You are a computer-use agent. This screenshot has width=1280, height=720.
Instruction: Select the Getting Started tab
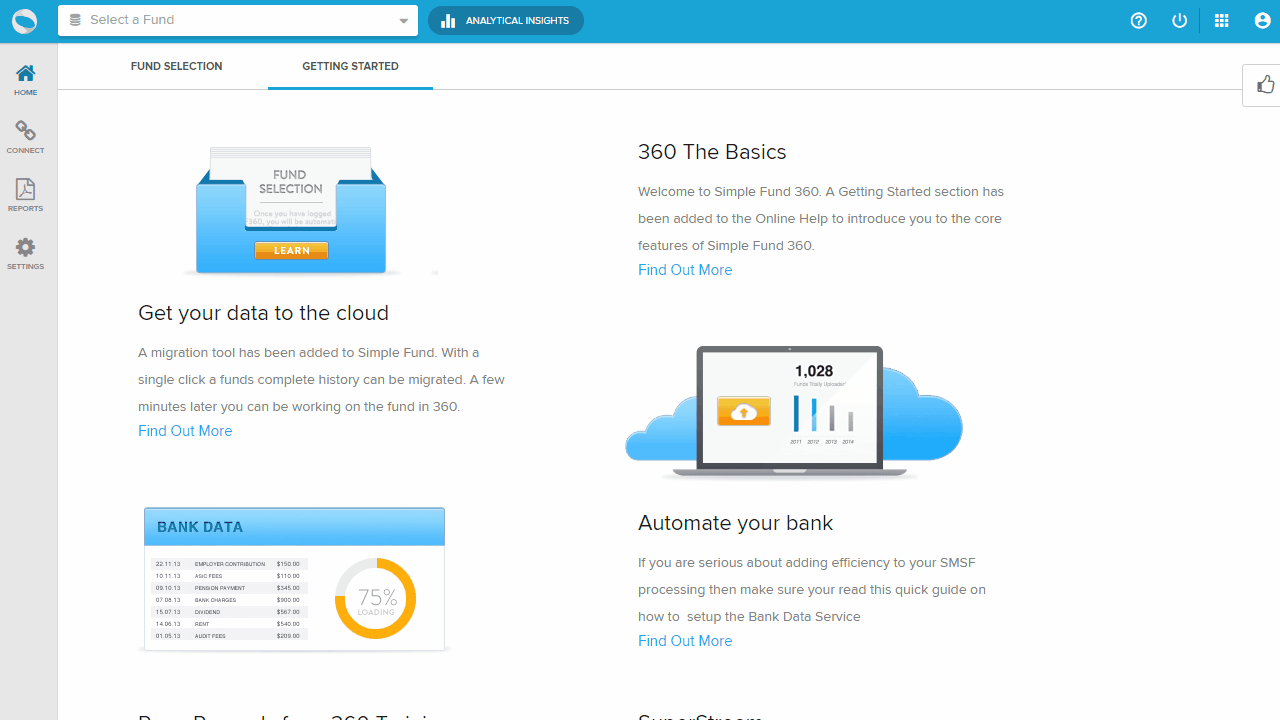click(x=350, y=66)
